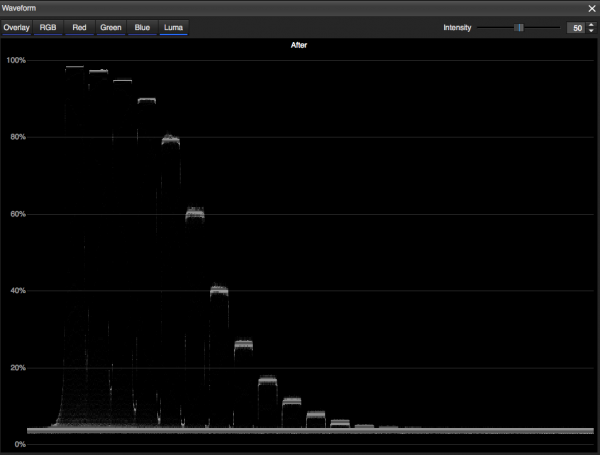Decrease intensity with the stepper down arrow
Image resolution: width=600 pixels, height=455 pixels.
[591, 31]
